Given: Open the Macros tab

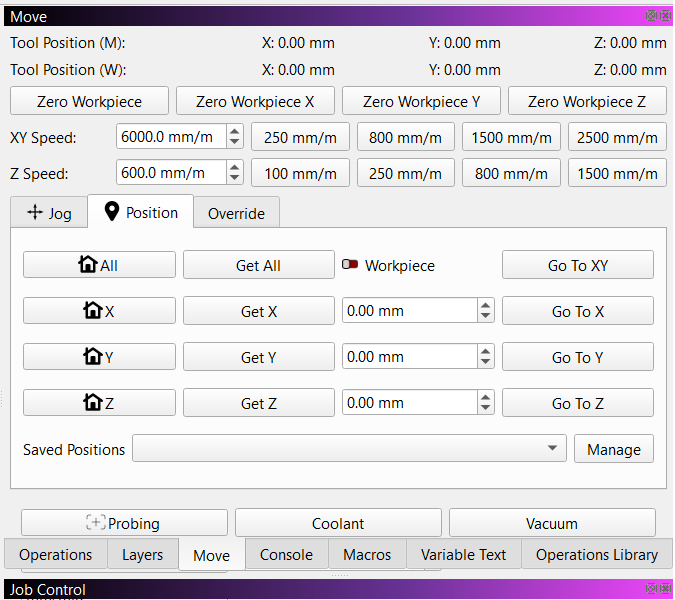Looking at the screenshot, I should pyautogui.click(x=367, y=555).
